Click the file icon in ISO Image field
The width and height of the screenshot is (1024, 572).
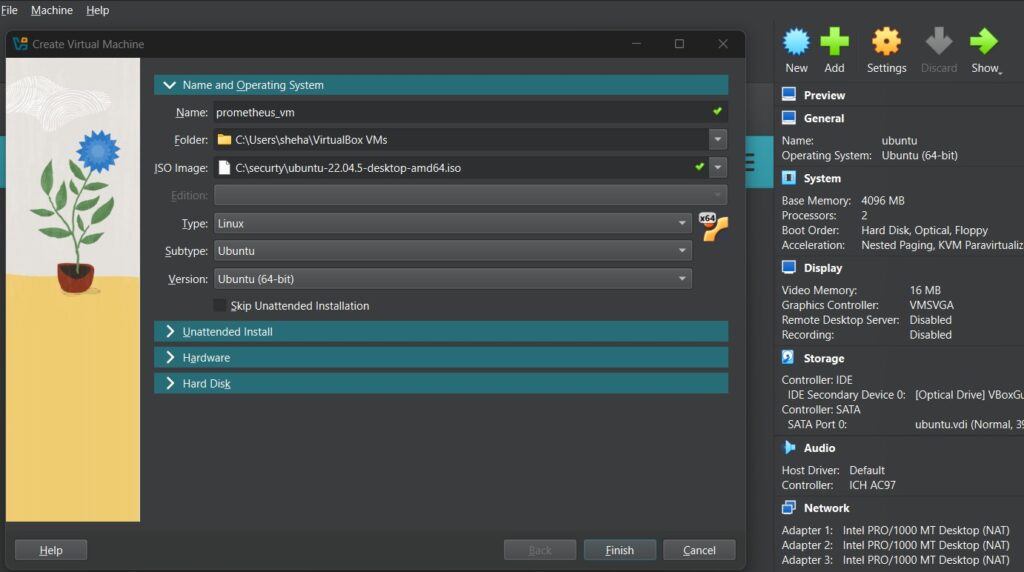tap(224, 168)
